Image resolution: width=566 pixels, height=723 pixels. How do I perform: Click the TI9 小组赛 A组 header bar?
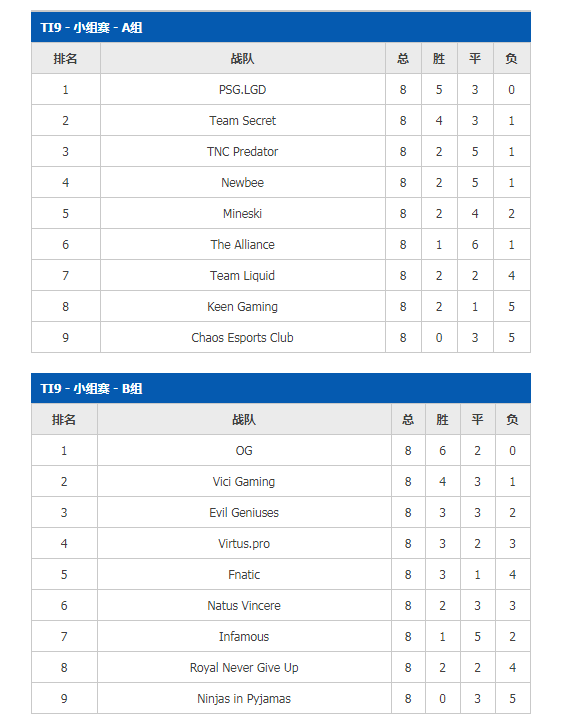pos(281,27)
